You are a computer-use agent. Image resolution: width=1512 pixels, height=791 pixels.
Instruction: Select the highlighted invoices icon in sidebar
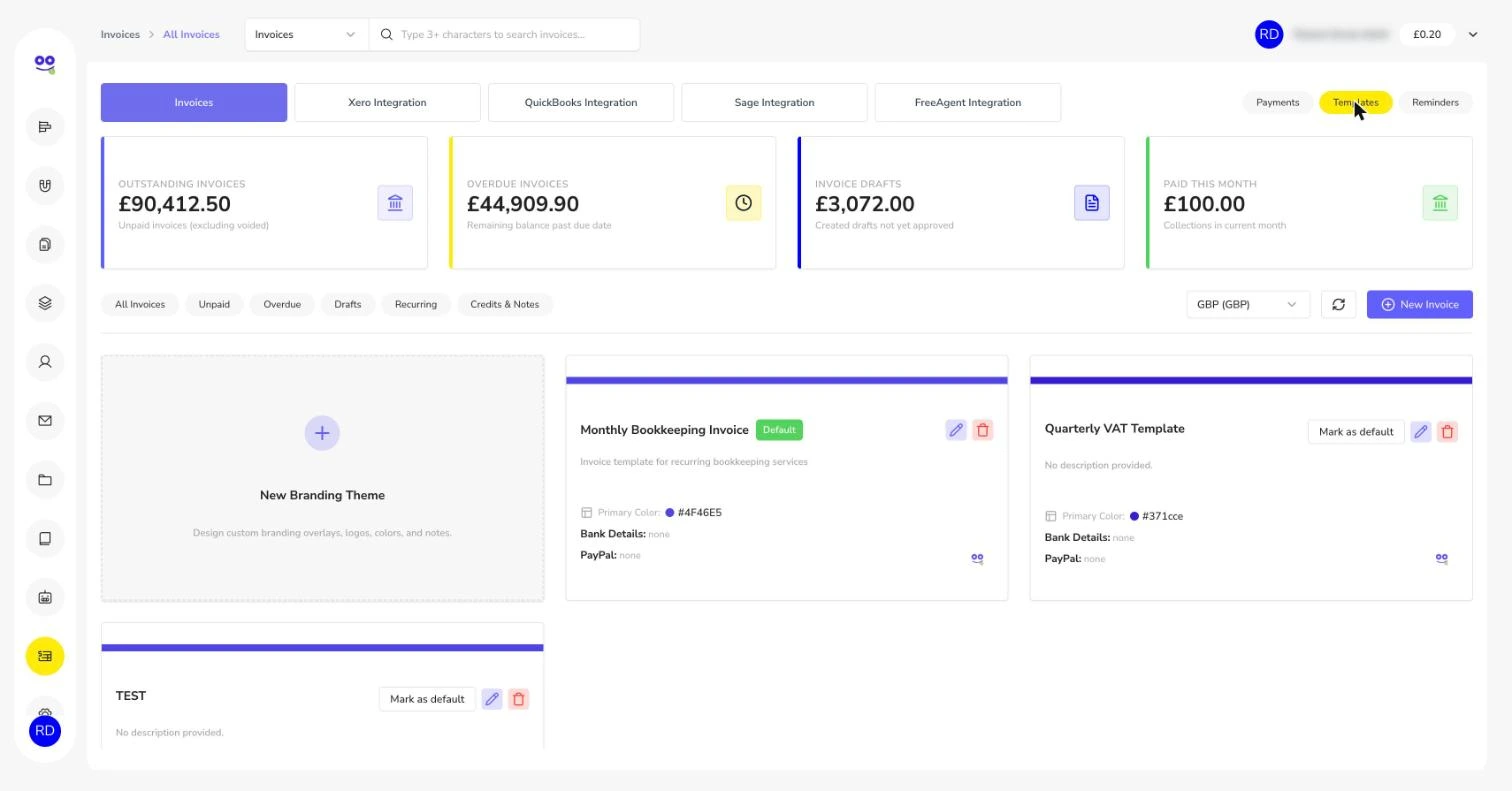[x=44, y=656]
